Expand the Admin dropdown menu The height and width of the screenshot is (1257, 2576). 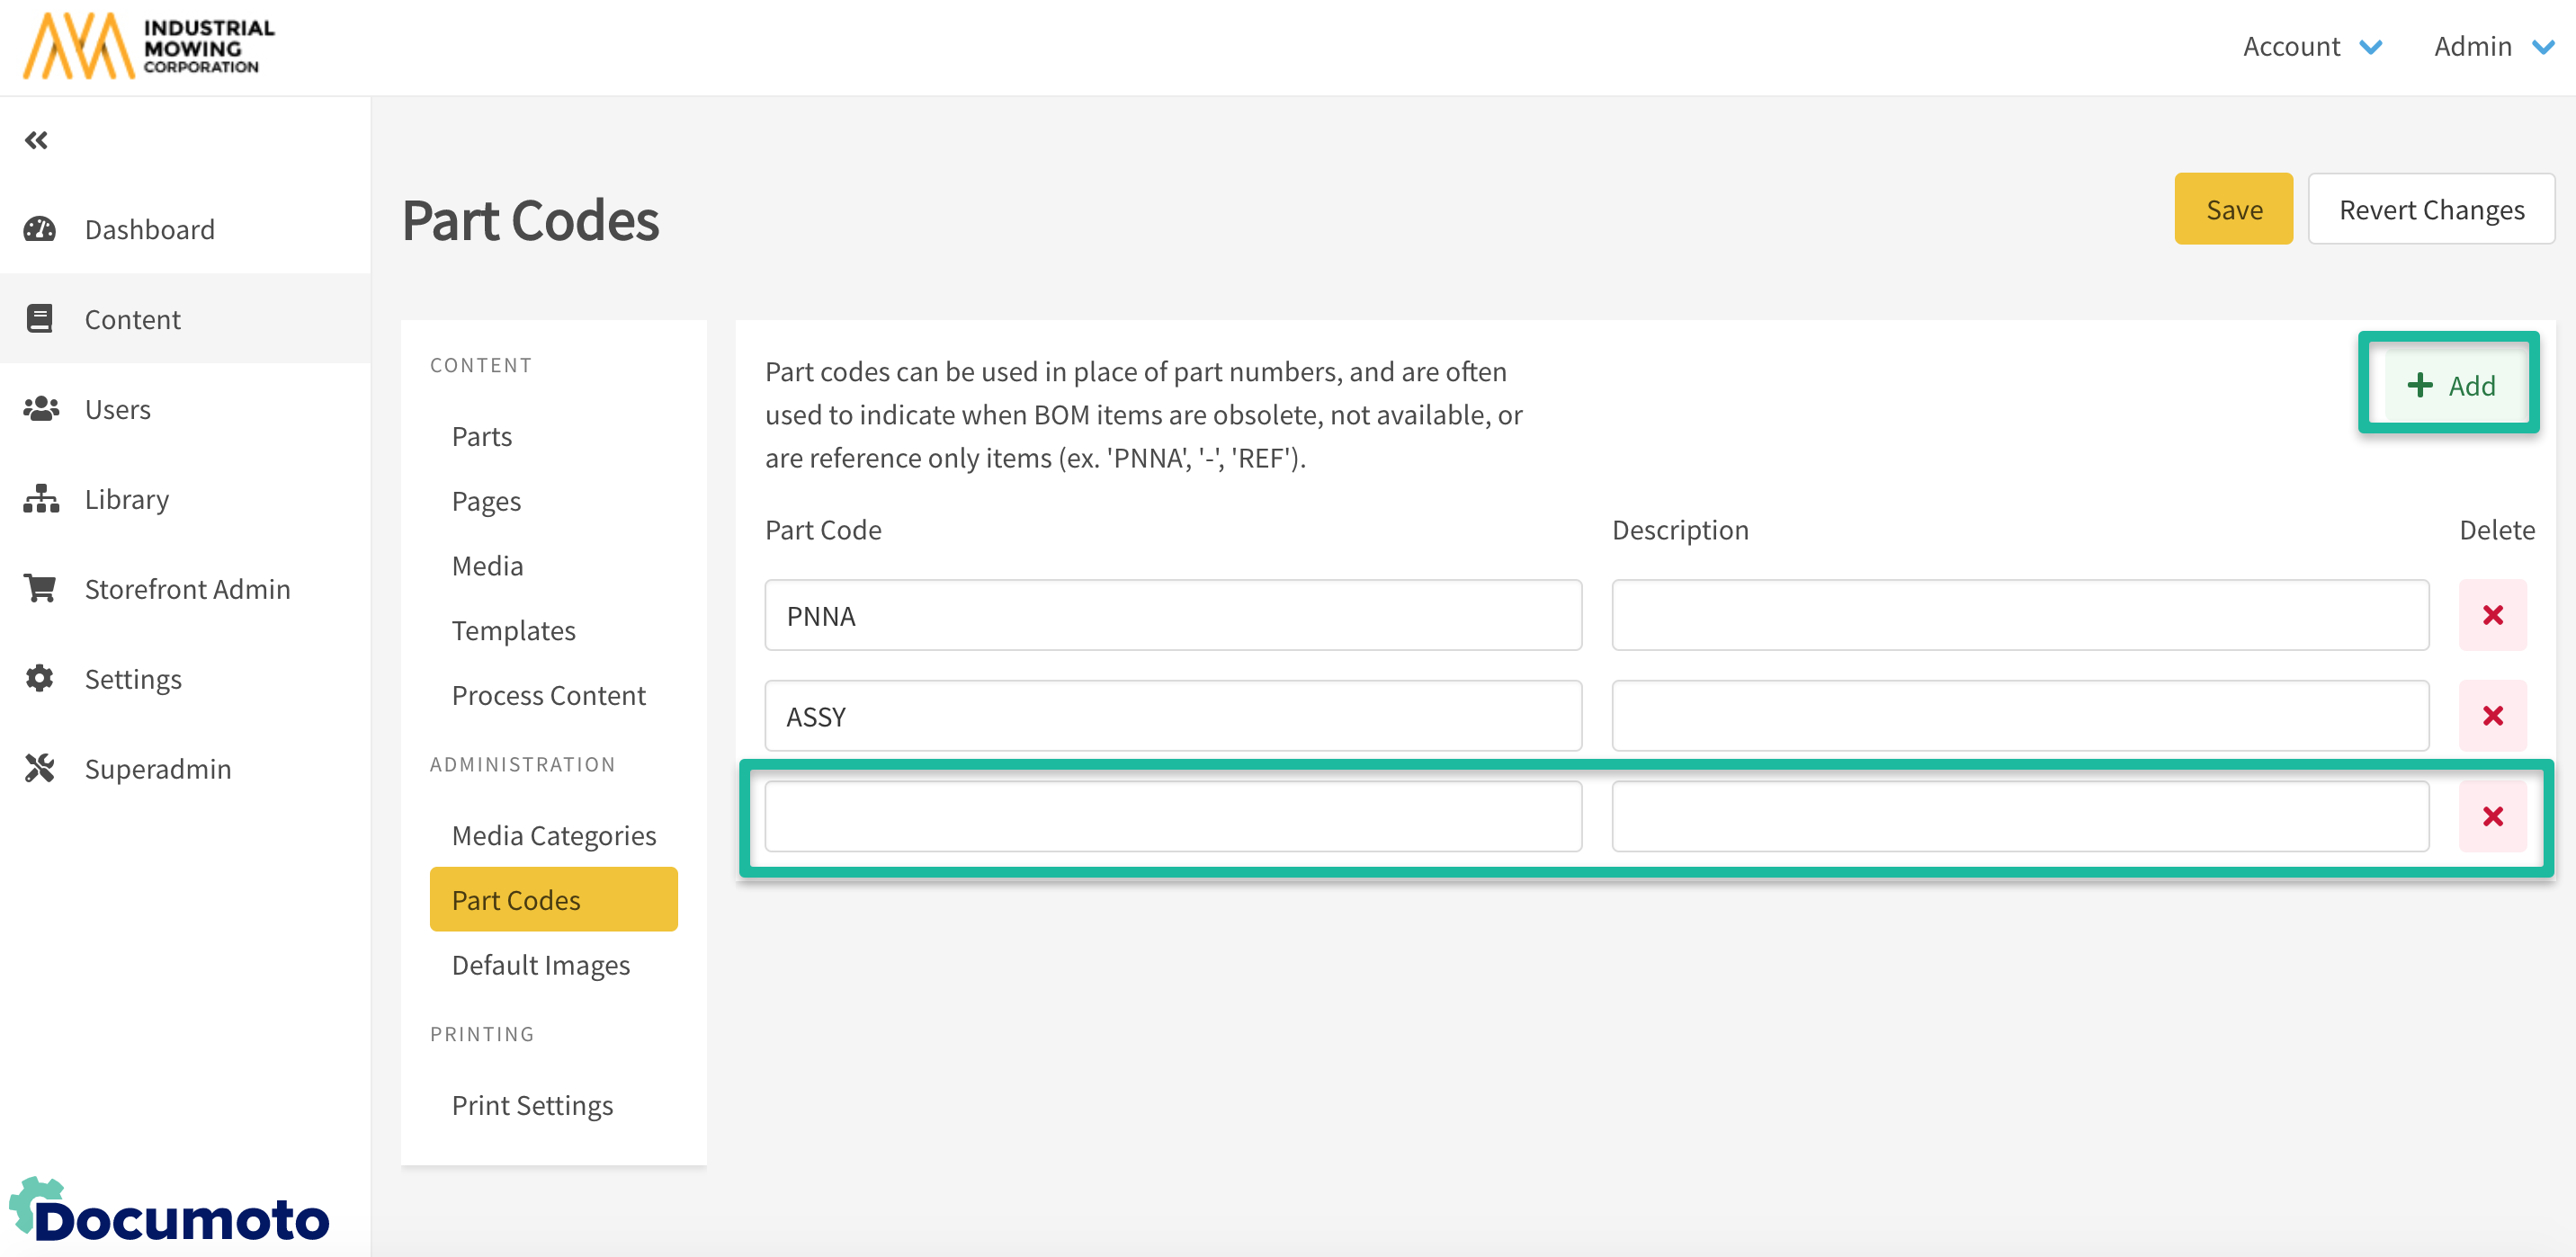tap(2492, 47)
